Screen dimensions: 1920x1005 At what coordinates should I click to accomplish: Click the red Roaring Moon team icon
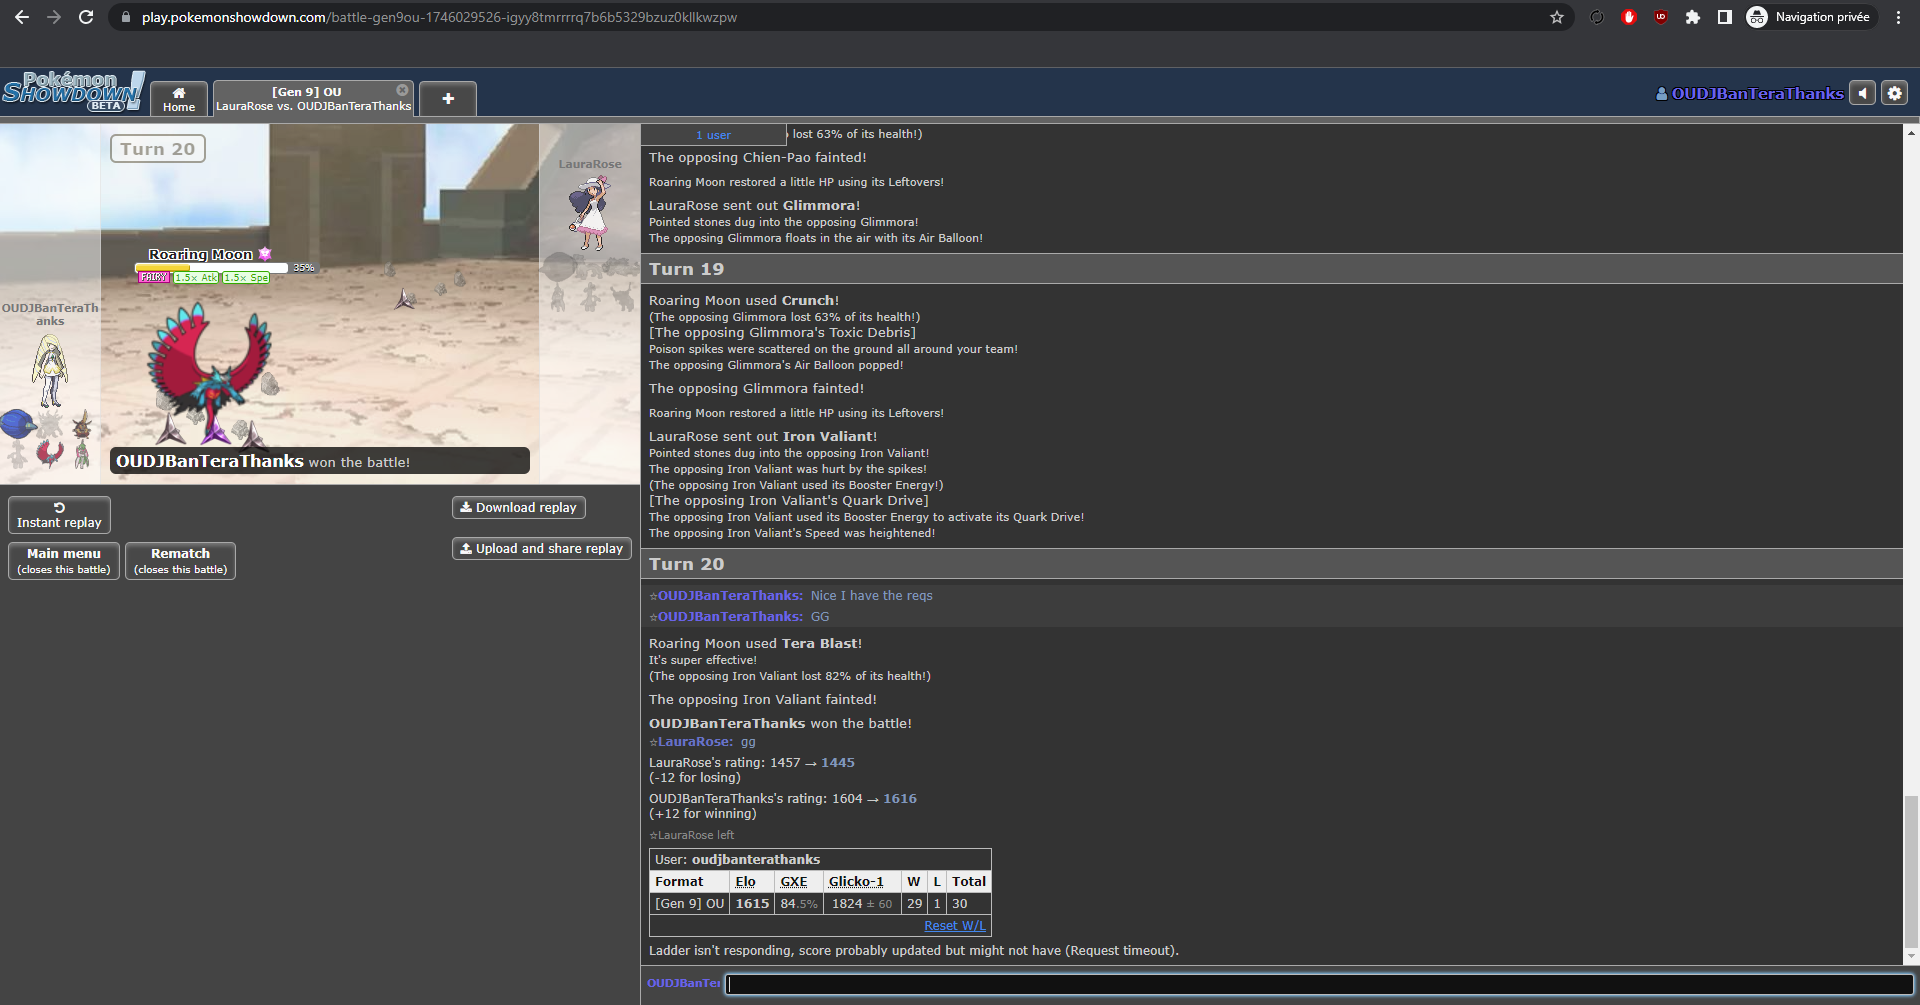pos(49,454)
